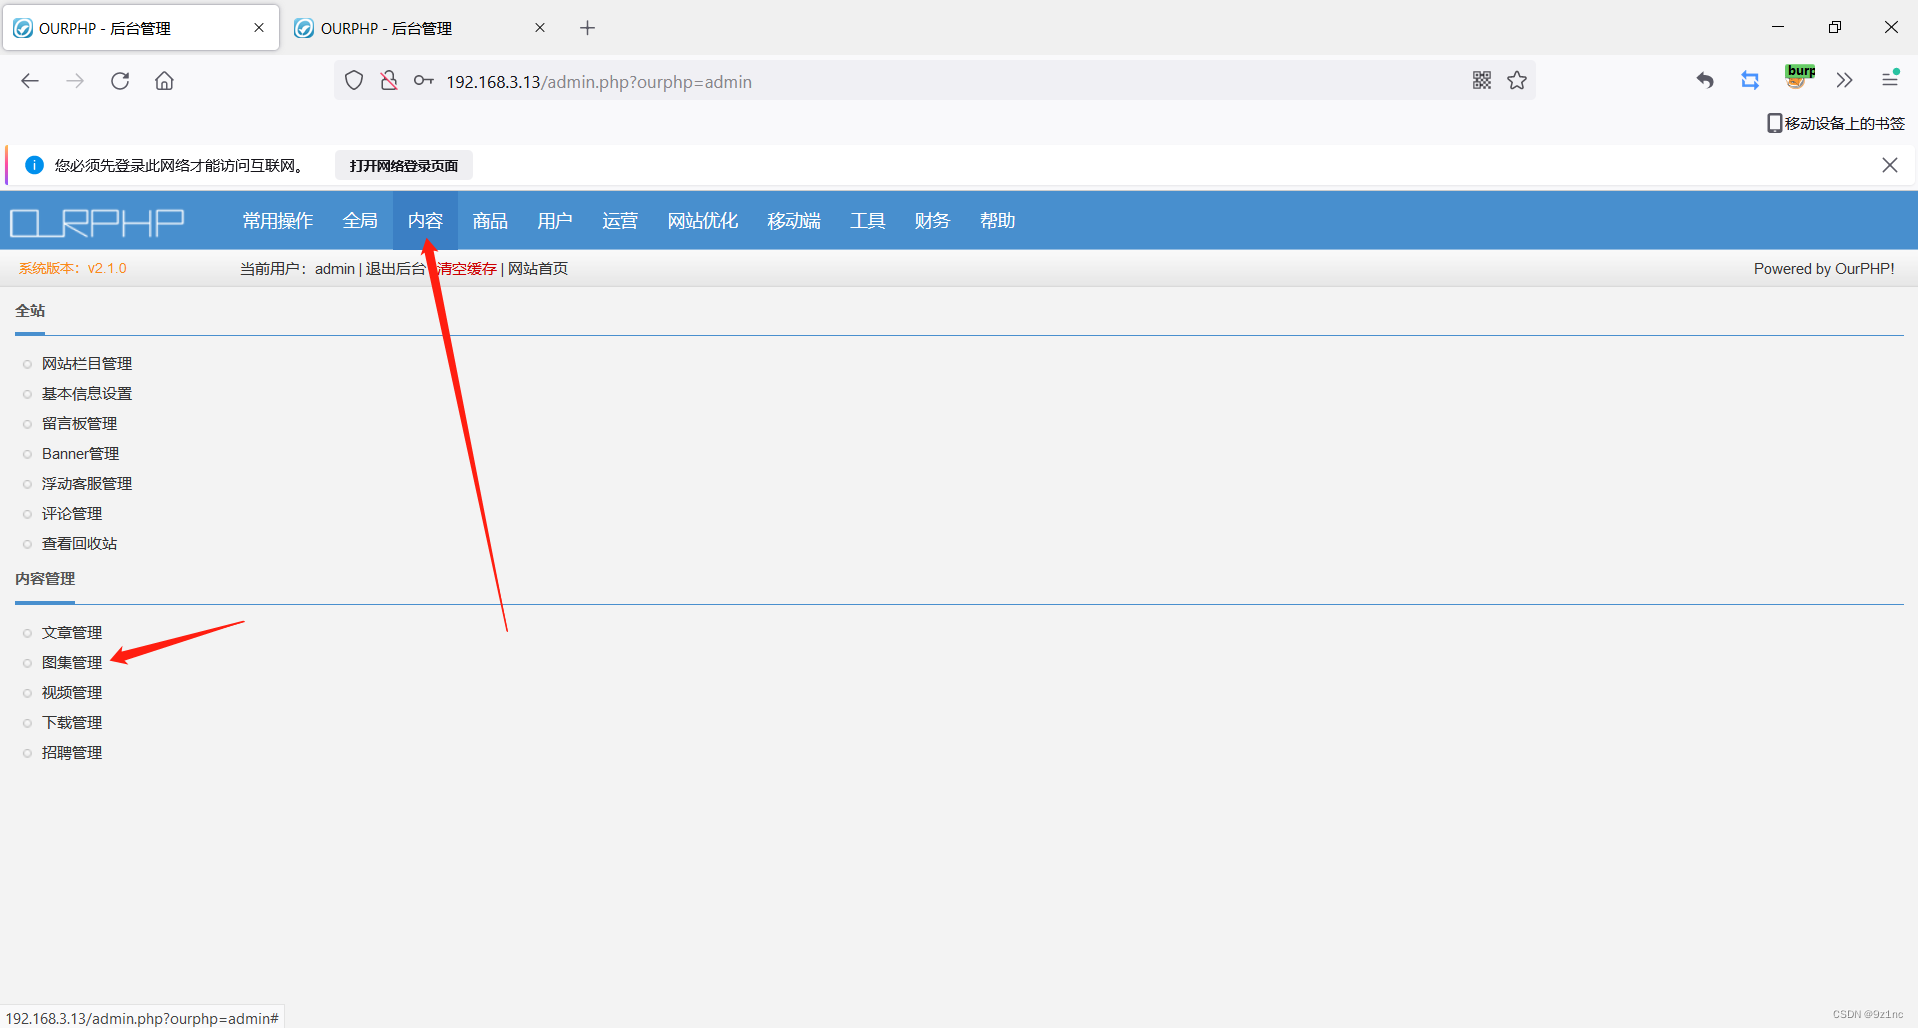This screenshot has width=1918, height=1028.
Task: Open the Firefox application menu
Action: [1890, 79]
